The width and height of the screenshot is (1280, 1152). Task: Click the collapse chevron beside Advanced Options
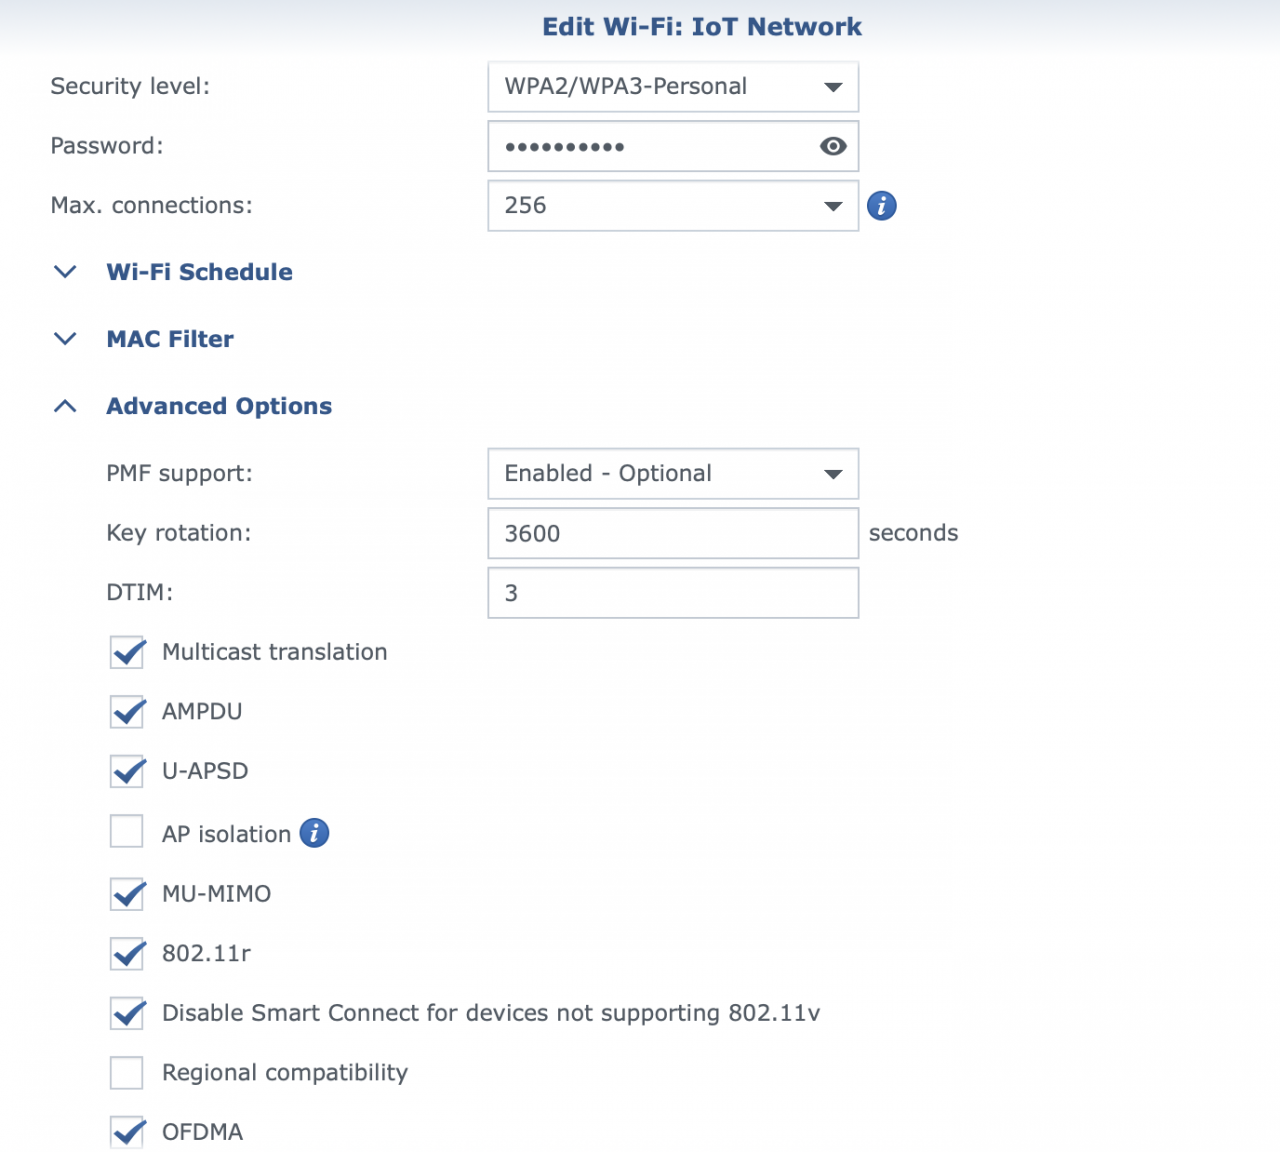pos(64,405)
